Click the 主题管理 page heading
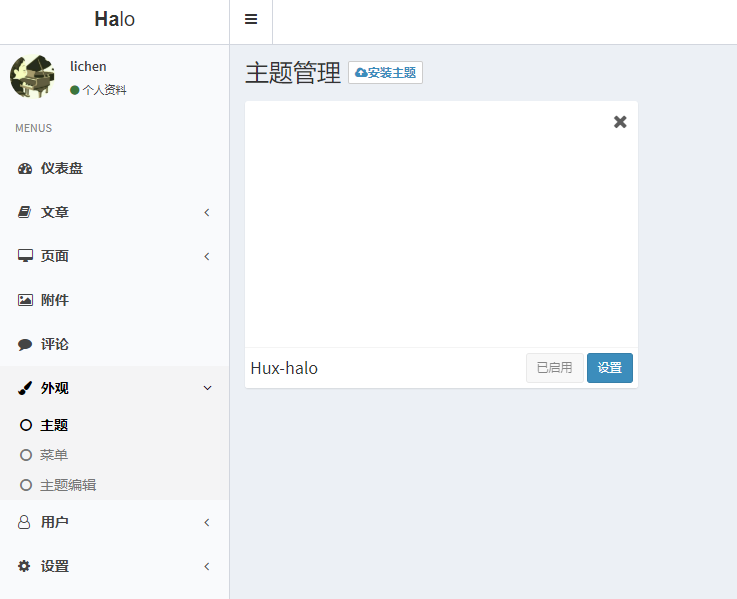The width and height of the screenshot is (737, 599). coord(293,73)
